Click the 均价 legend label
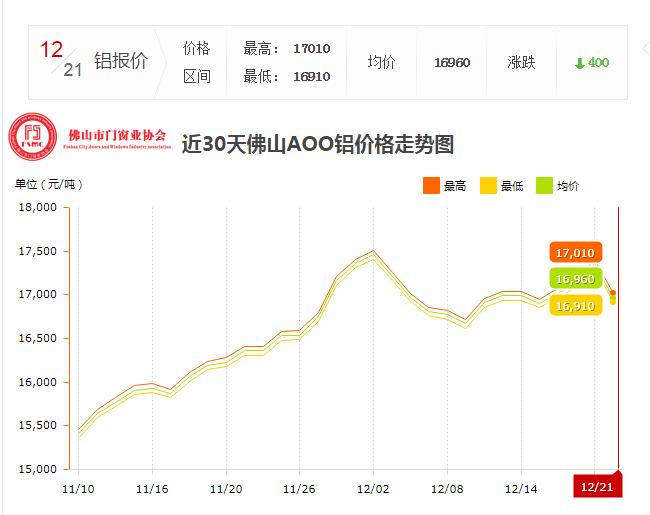 point(568,186)
